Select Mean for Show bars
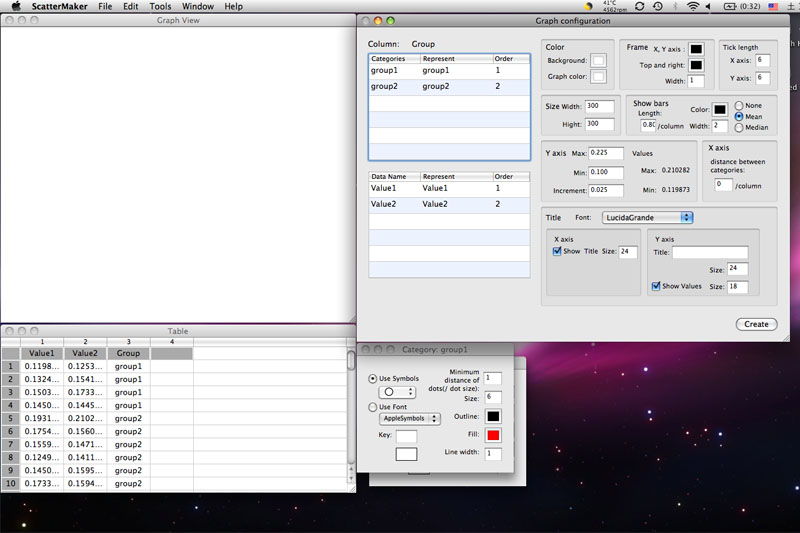The image size is (800, 533). tap(739, 116)
